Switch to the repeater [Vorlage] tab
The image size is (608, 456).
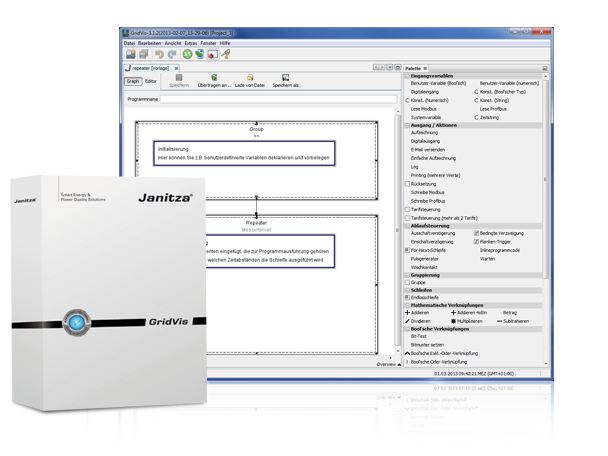pyautogui.click(x=154, y=67)
